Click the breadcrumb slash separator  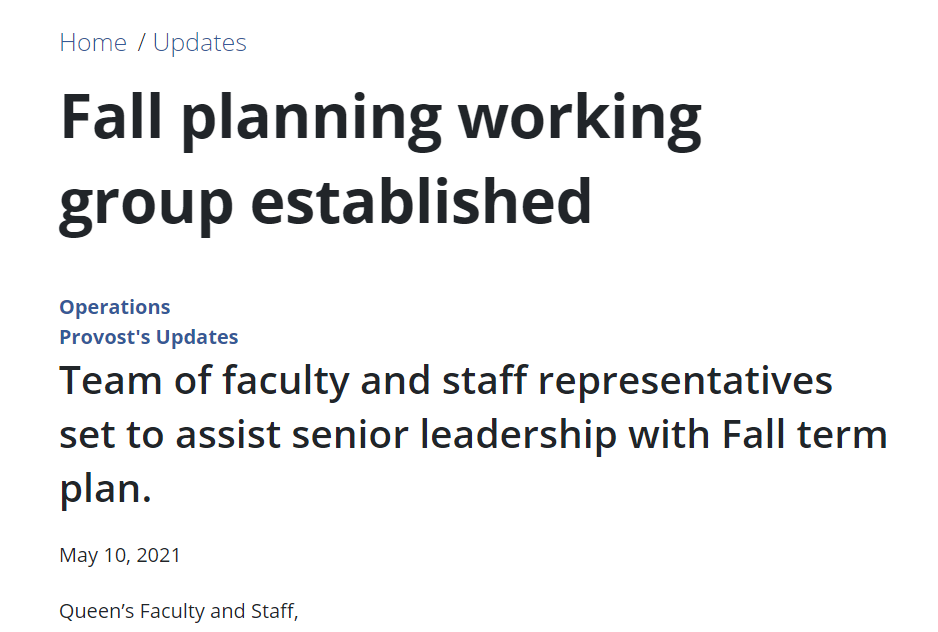pos(141,43)
